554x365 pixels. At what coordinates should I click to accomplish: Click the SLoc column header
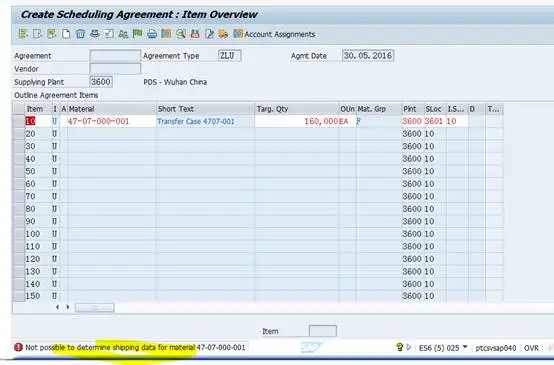[x=435, y=109]
